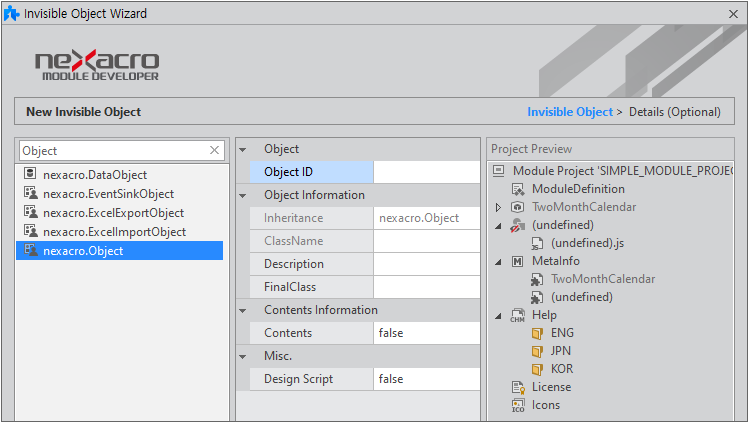
Task: Collapse the Help tree node
Action: tap(499, 315)
